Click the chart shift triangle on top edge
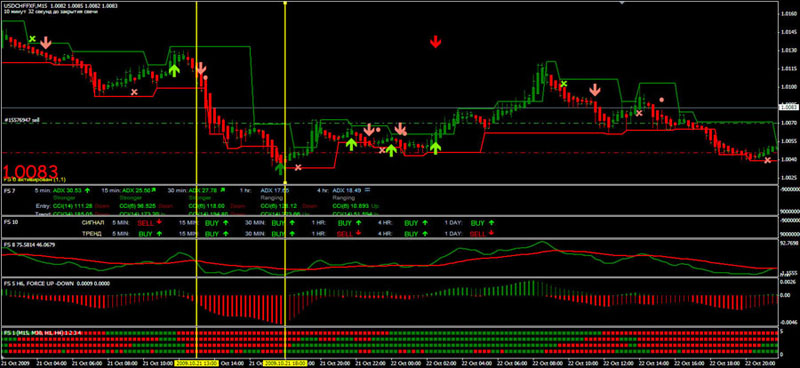800x368 pixels. (x=621, y=3)
